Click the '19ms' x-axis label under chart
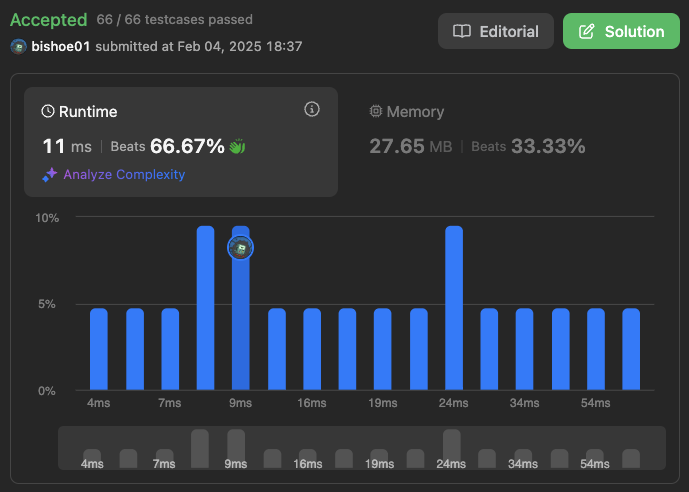The width and height of the screenshot is (689, 492). coord(383,403)
